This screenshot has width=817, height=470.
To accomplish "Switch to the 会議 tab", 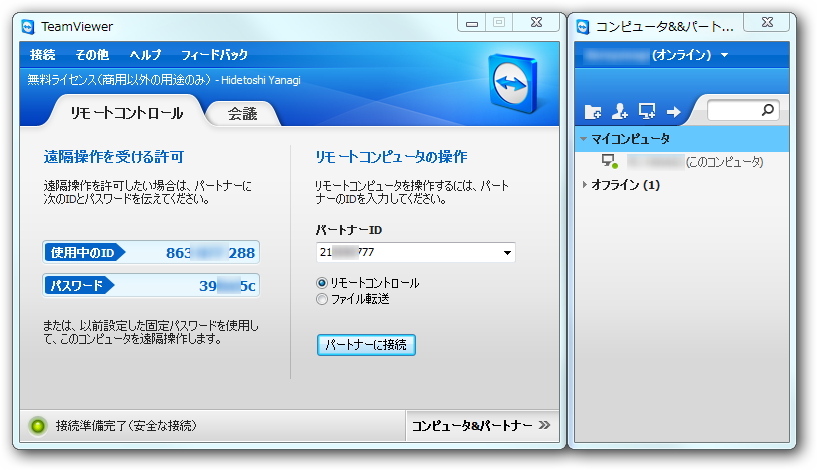I will pyautogui.click(x=242, y=114).
